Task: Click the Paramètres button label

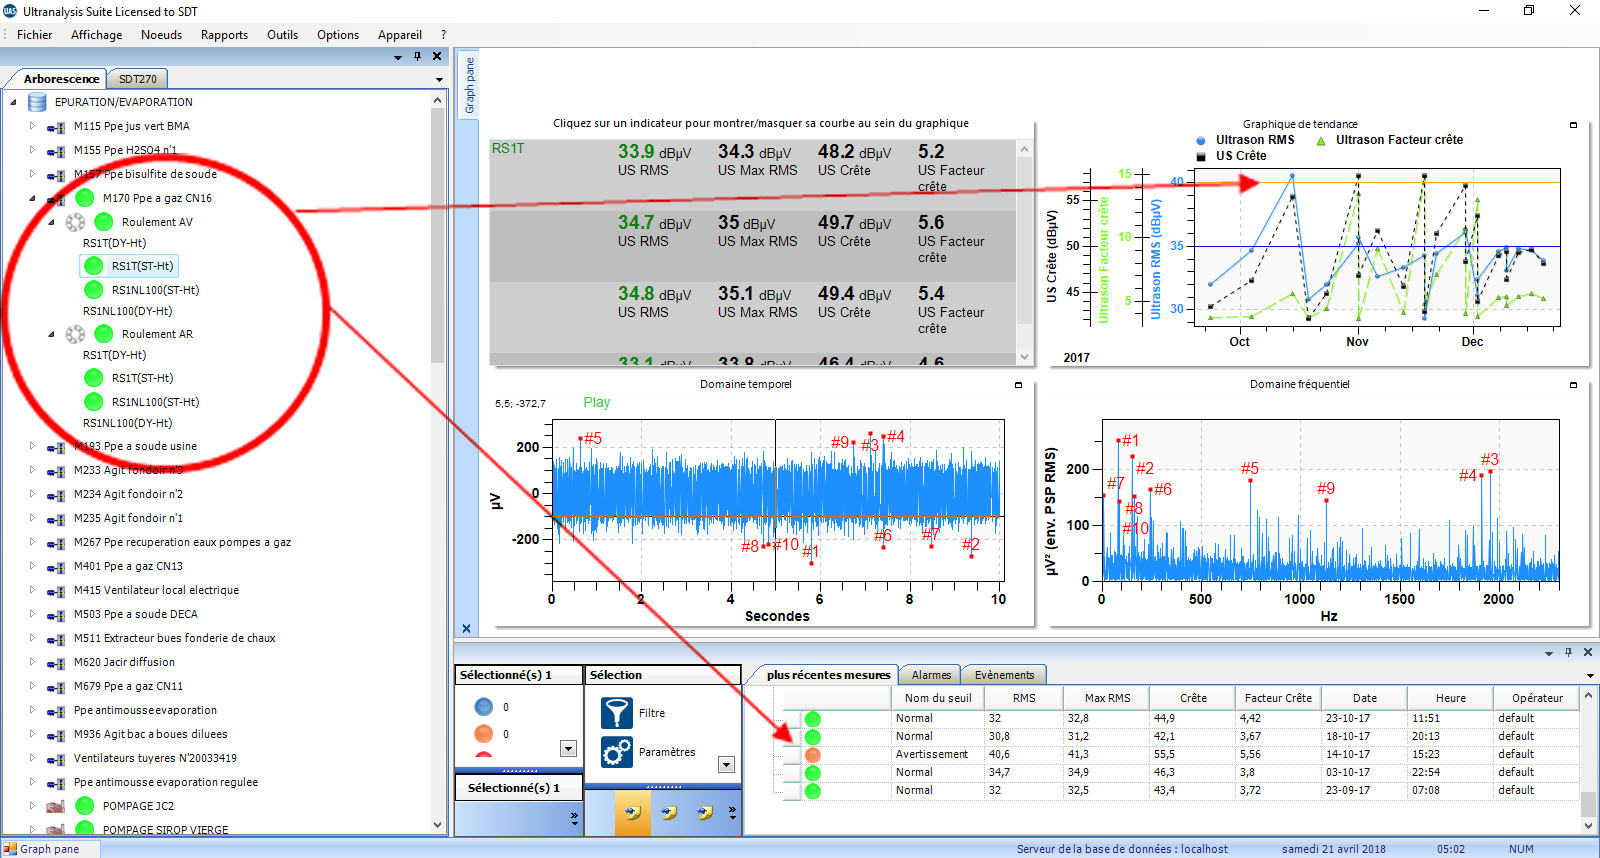Action: pos(667,752)
